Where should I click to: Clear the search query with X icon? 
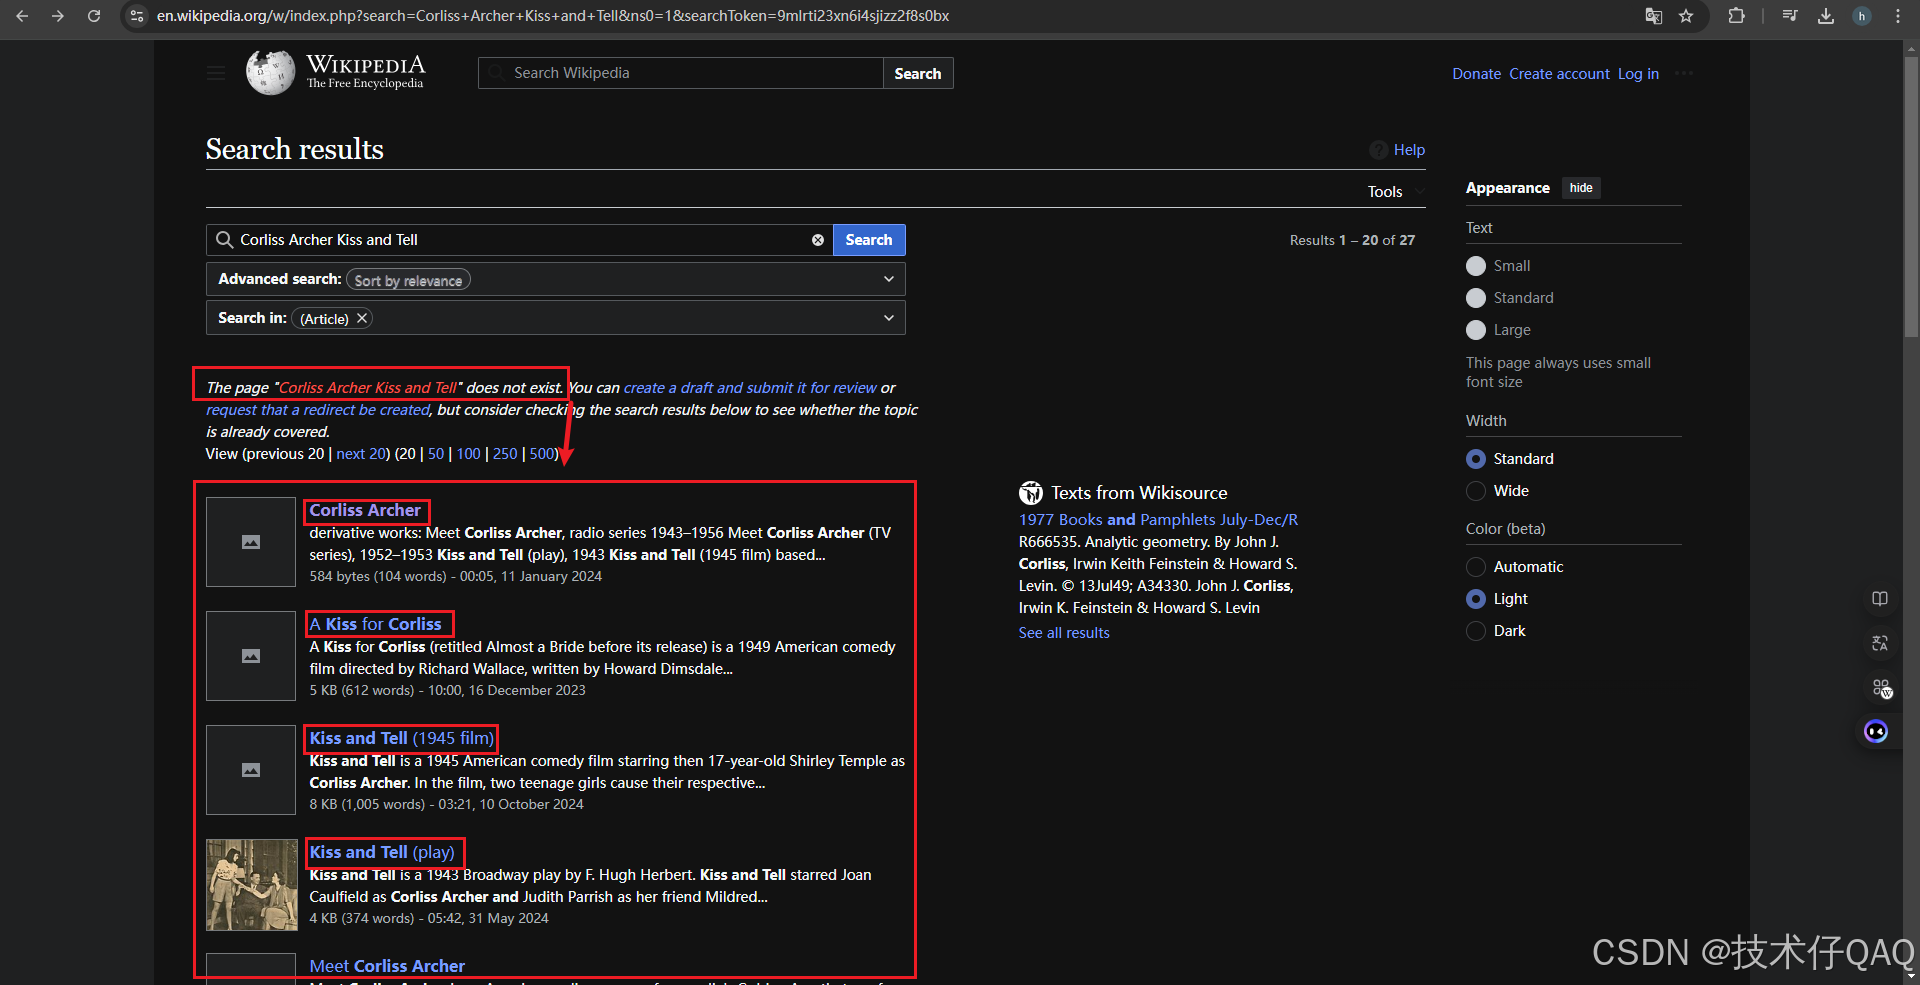coord(818,240)
